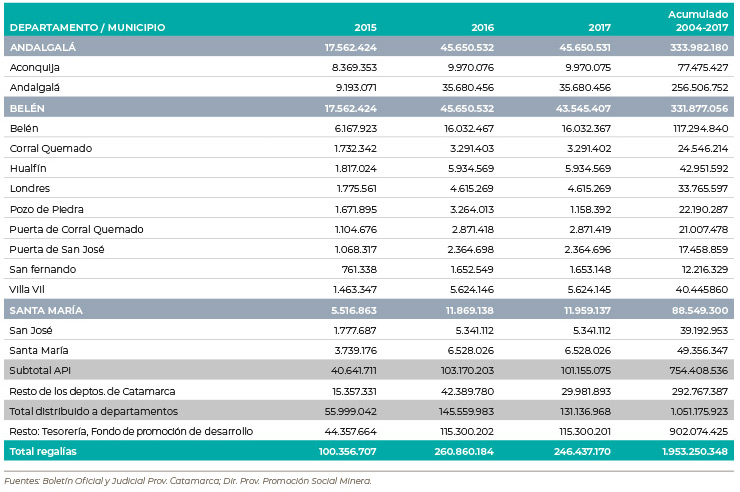Select the value 6.167.923 for Belén
Image resolution: width=740 pixels, height=492 pixels.
(356, 128)
